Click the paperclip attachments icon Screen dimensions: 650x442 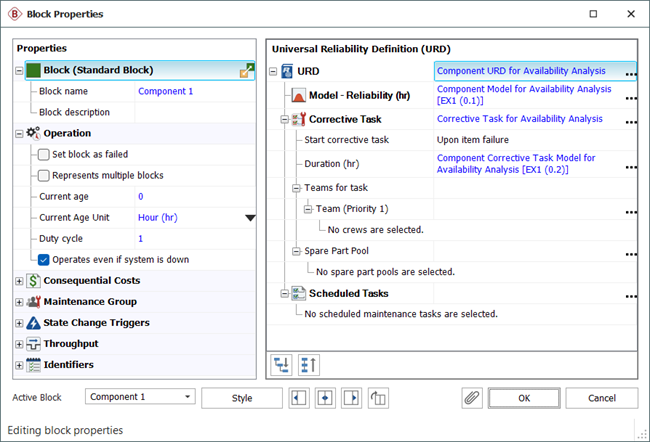pos(471,398)
